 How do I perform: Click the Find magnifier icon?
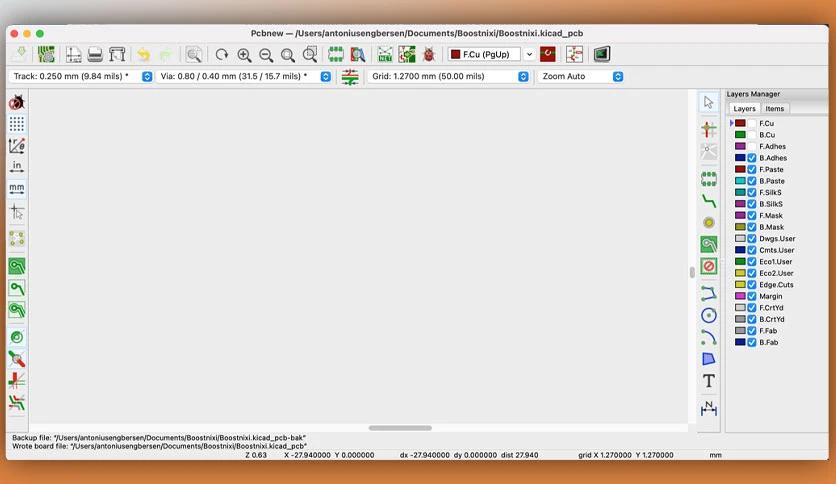194,54
